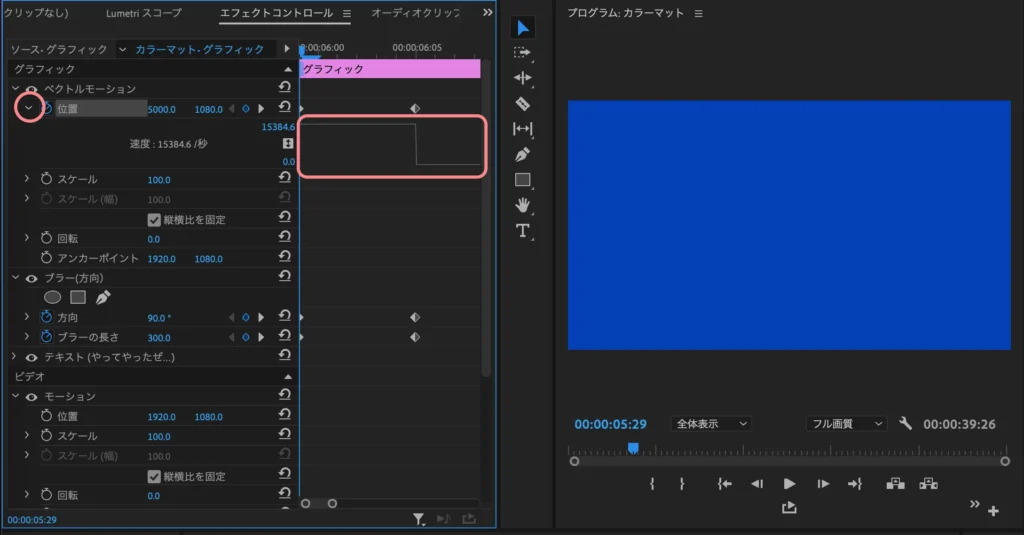Collapse the ベクトルモーション section

[x=15, y=88]
